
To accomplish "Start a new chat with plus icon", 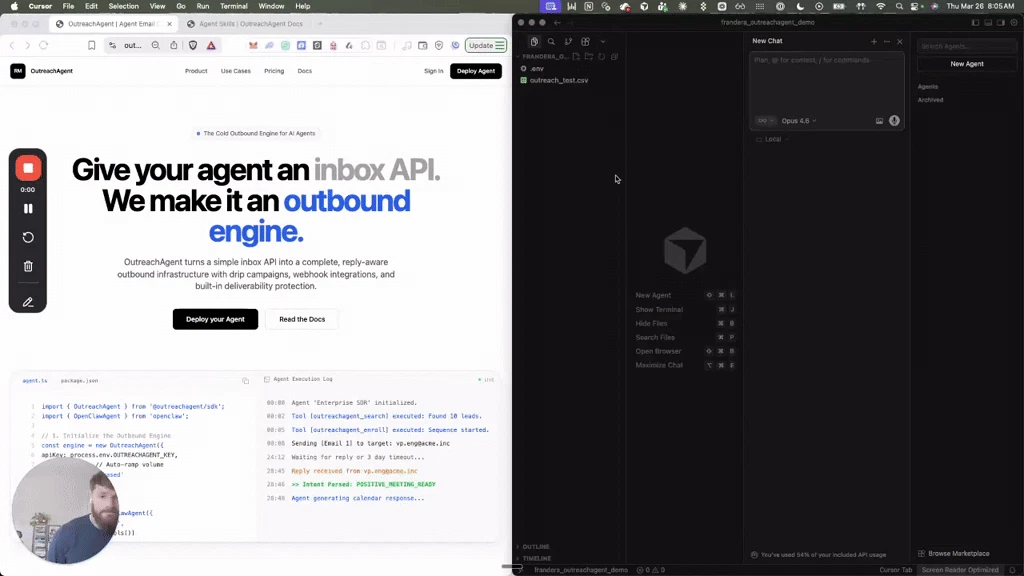I will tap(874, 41).
